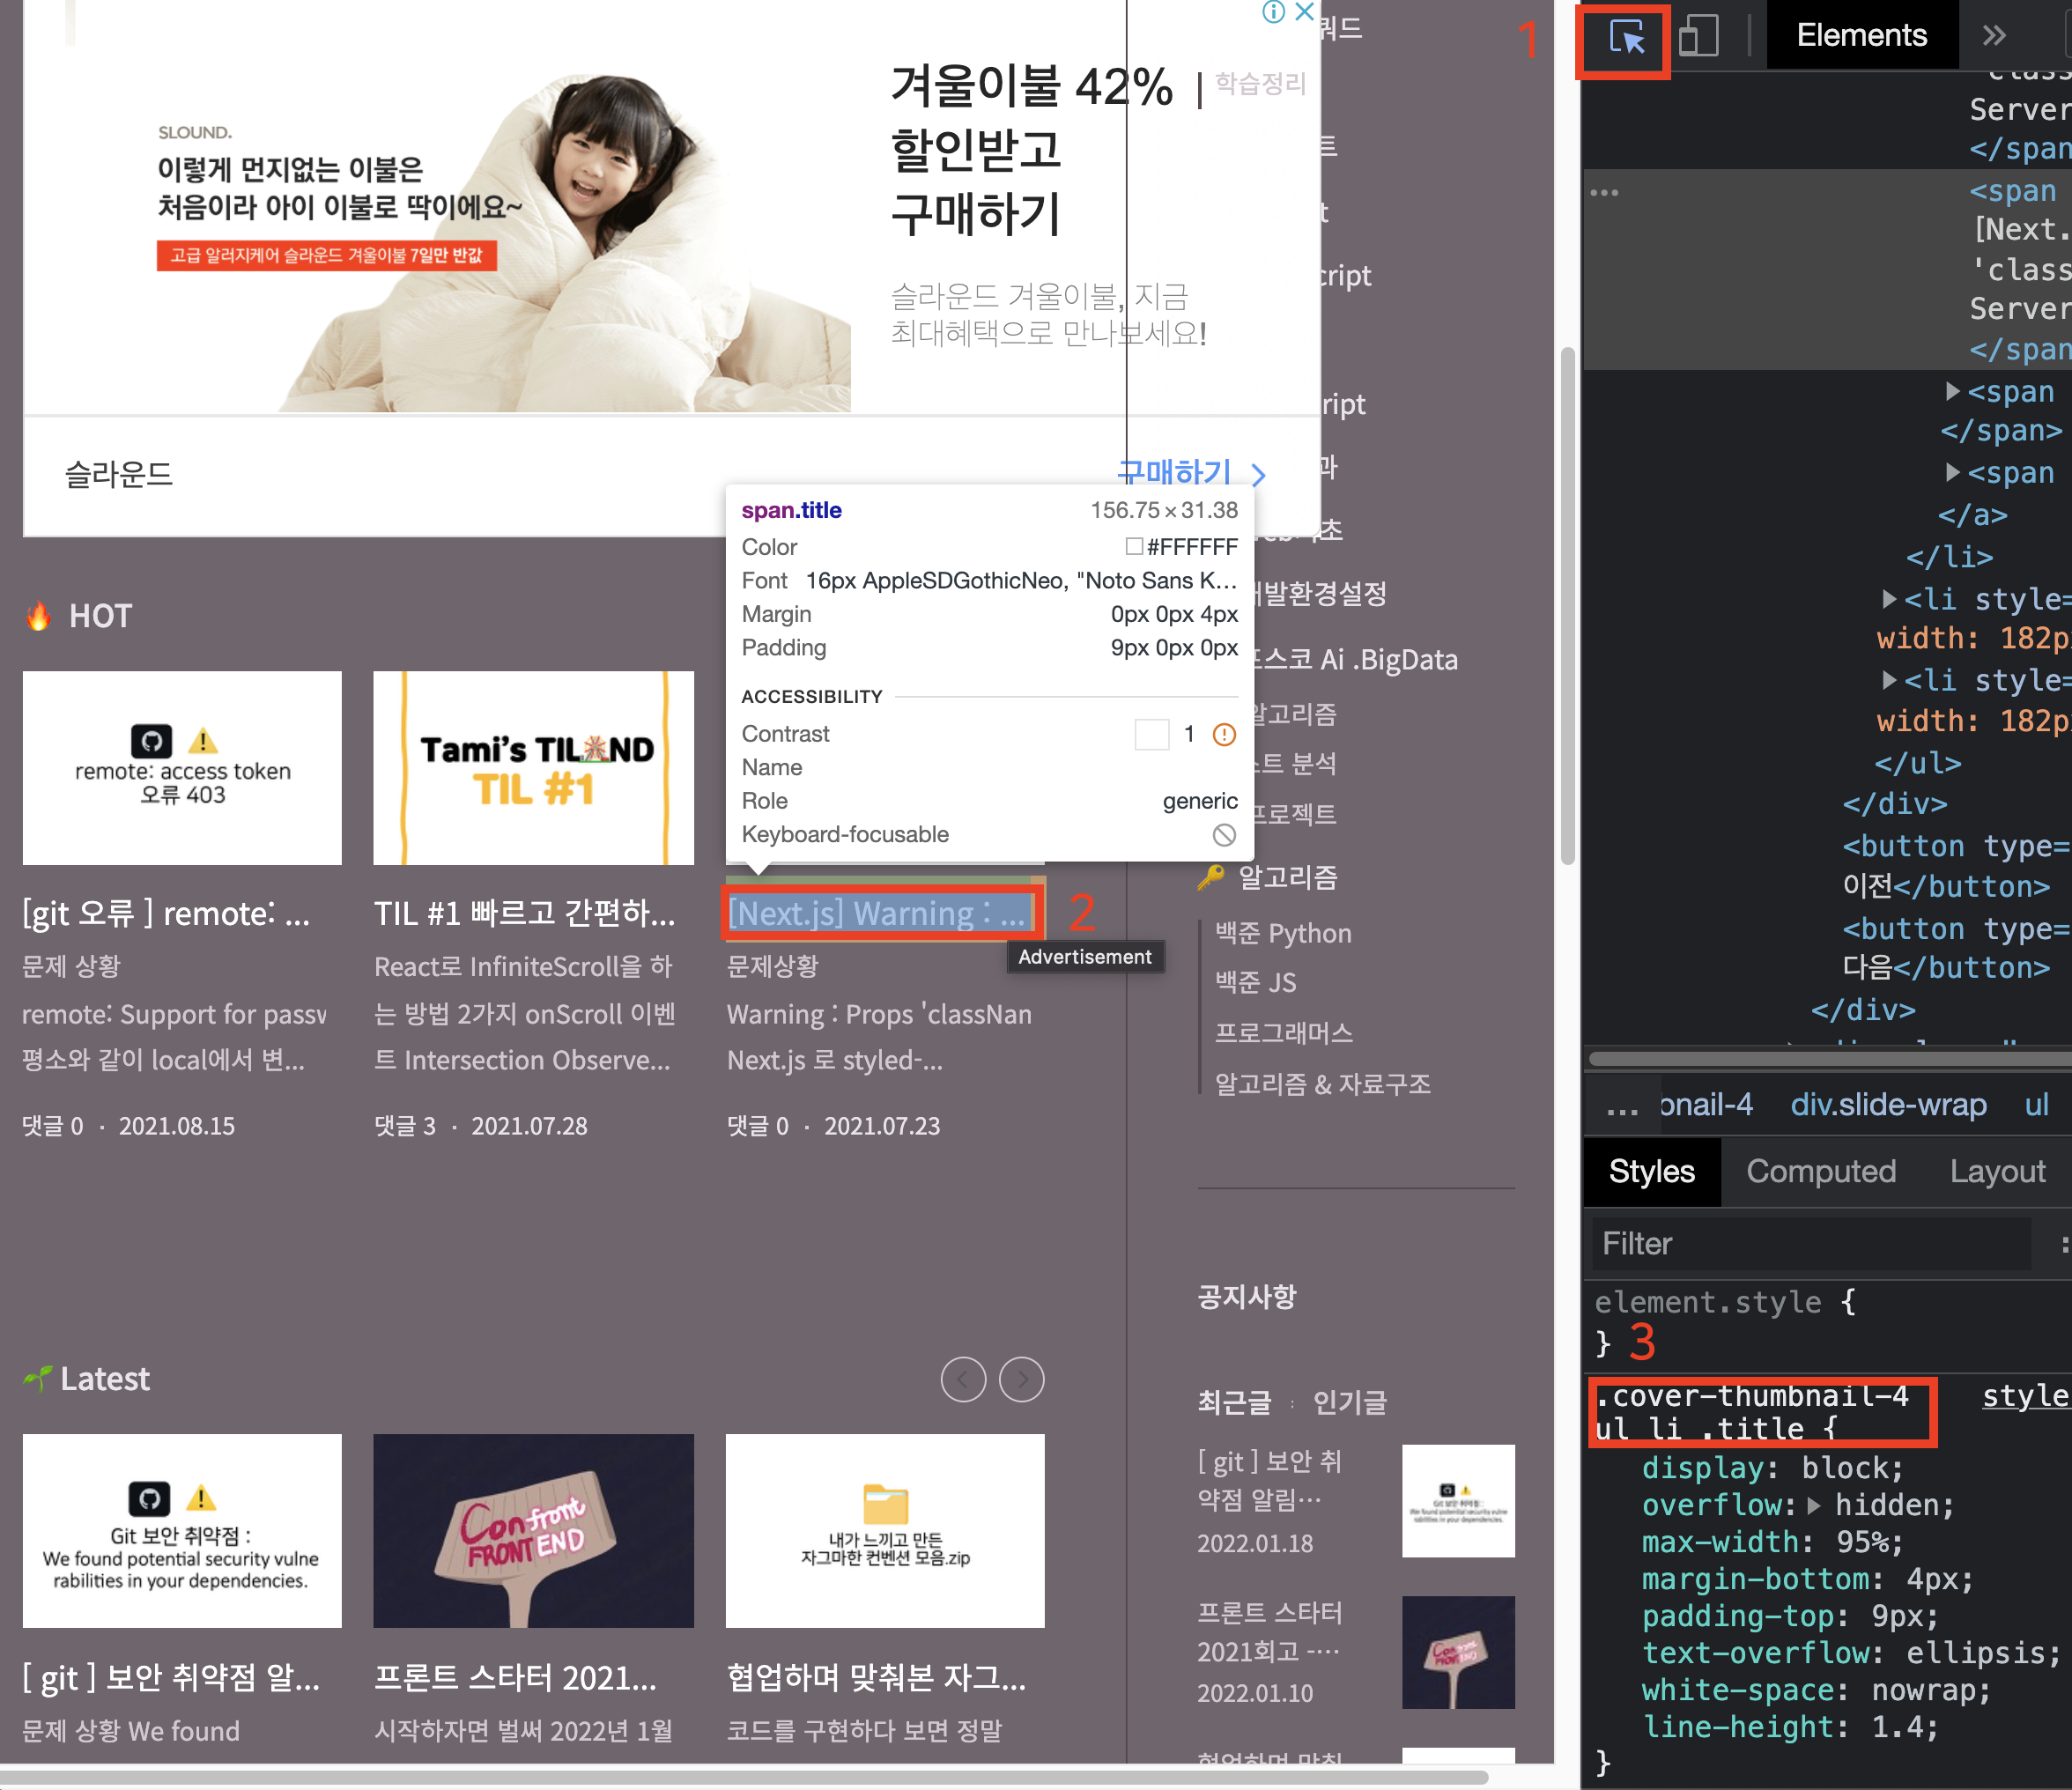Select the Elements panel tab

(1861, 35)
